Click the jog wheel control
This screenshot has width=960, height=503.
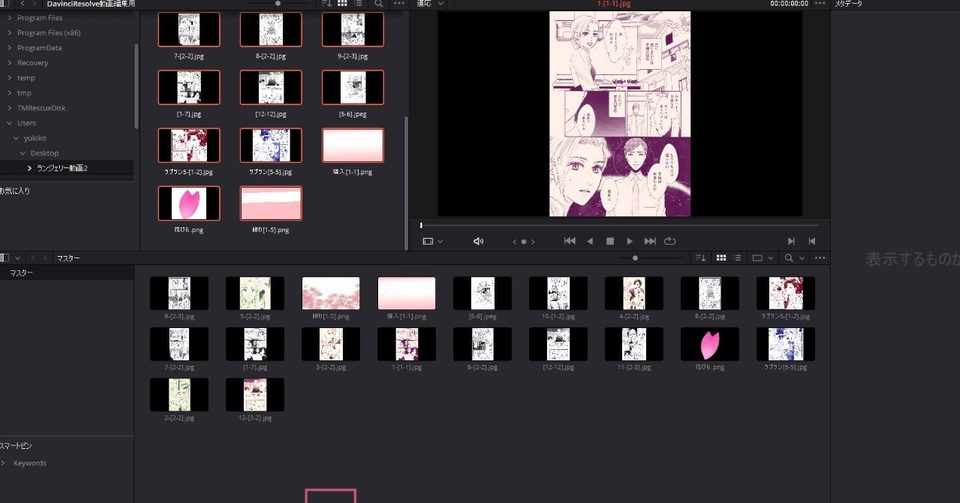[x=523, y=242]
